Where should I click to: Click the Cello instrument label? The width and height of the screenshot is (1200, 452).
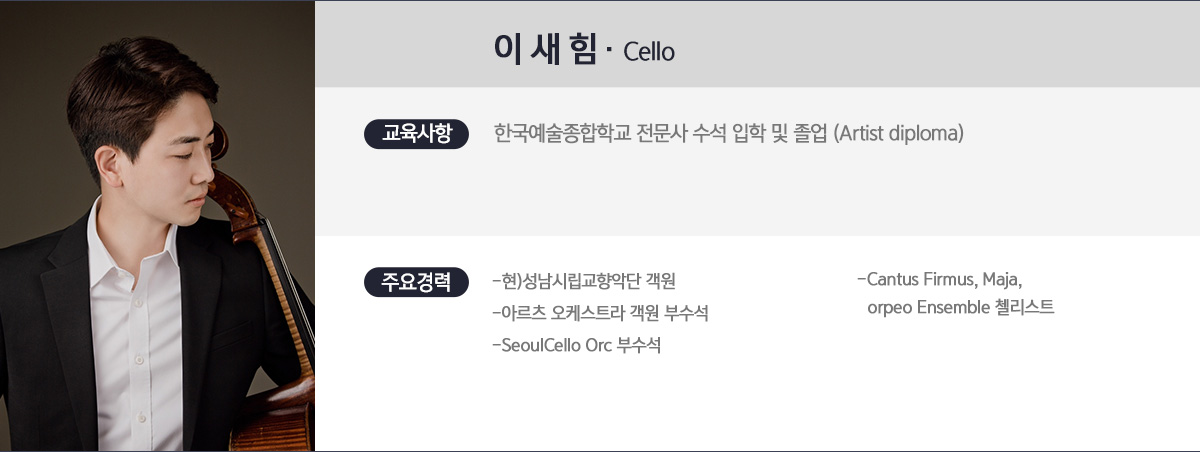[649, 51]
